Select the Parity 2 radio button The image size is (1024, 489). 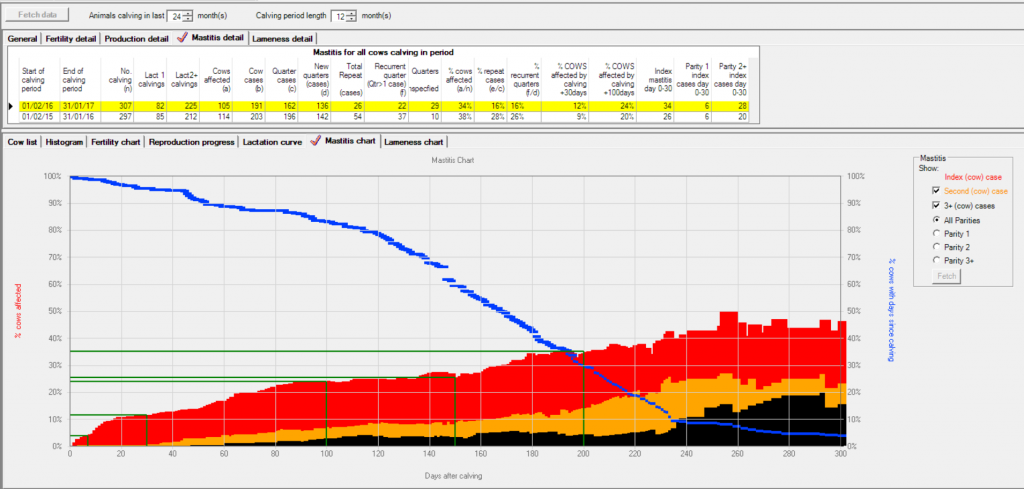click(936, 246)
